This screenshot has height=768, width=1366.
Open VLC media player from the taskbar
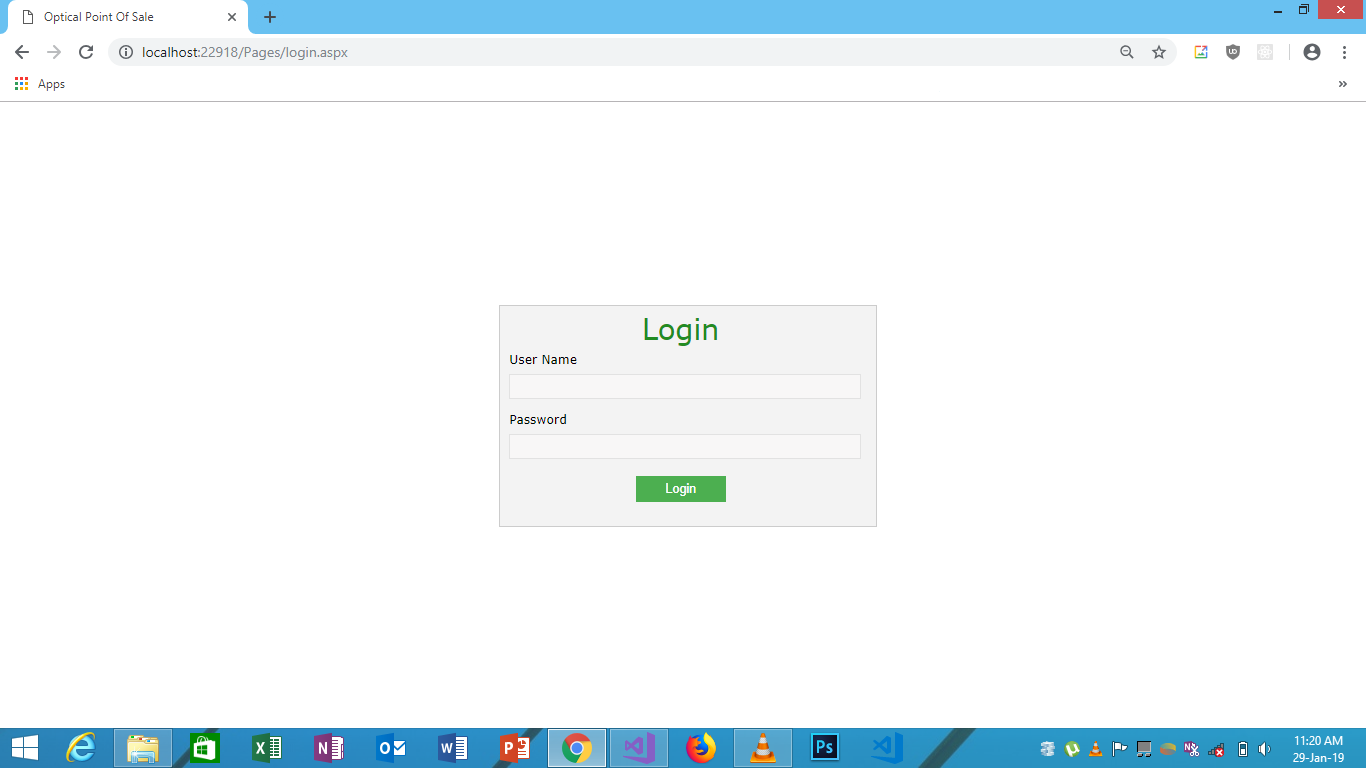click(x=762, y=747)
